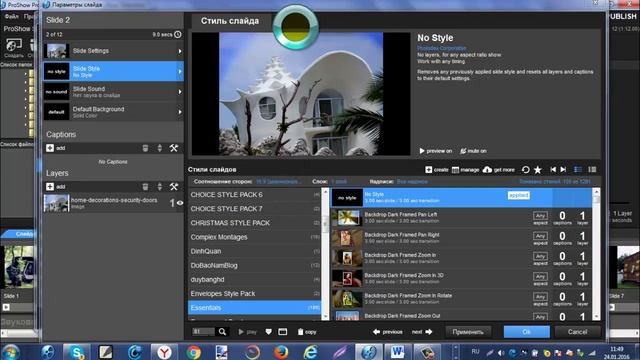The image size is (640, 360).
Task: Toggle preview on in style preview
Action: click(436, 151)
